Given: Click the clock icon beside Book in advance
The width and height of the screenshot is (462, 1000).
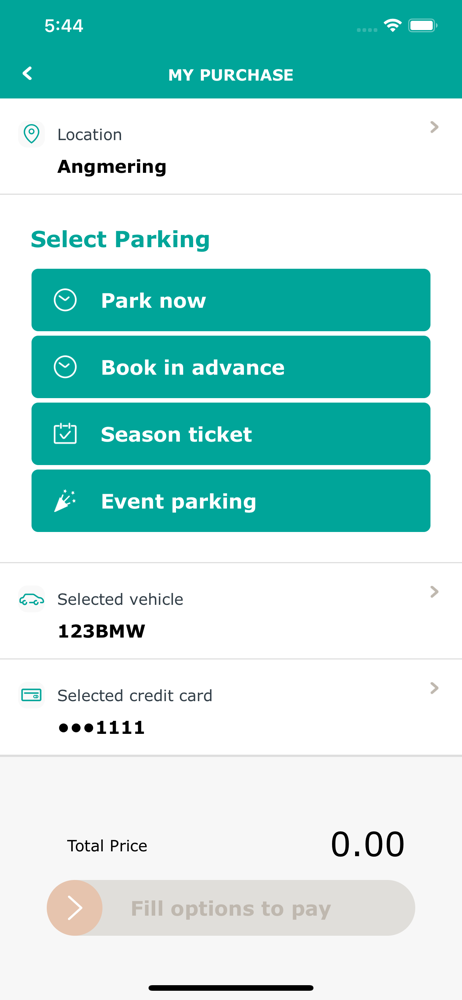Looking at the screenshot, I should click(65, 367).
